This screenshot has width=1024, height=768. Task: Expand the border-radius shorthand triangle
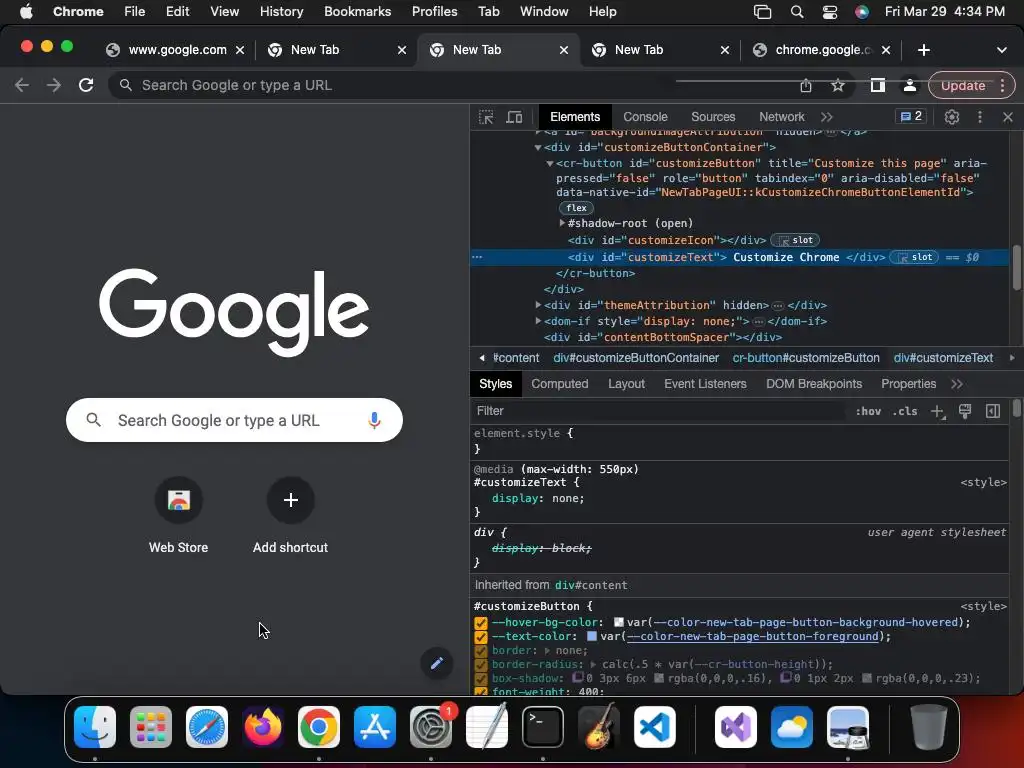point(593,664)
